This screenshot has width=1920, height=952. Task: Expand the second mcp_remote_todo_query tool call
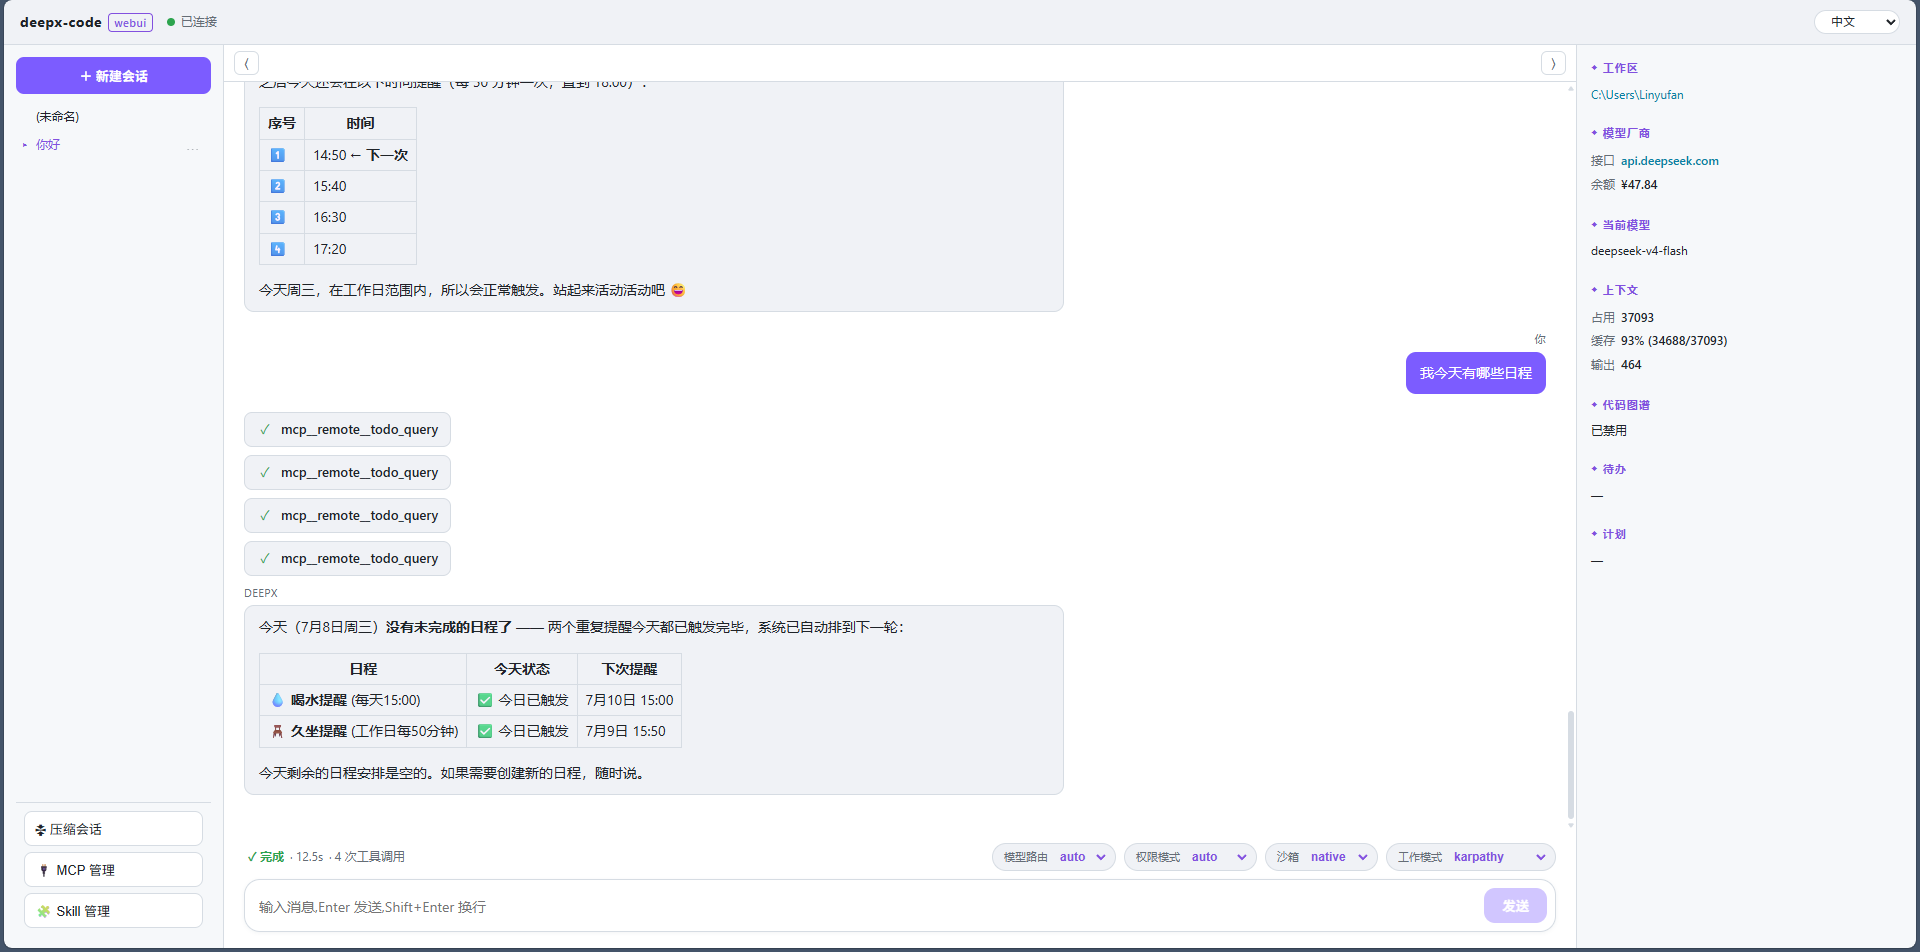click(x=347, y=473)
